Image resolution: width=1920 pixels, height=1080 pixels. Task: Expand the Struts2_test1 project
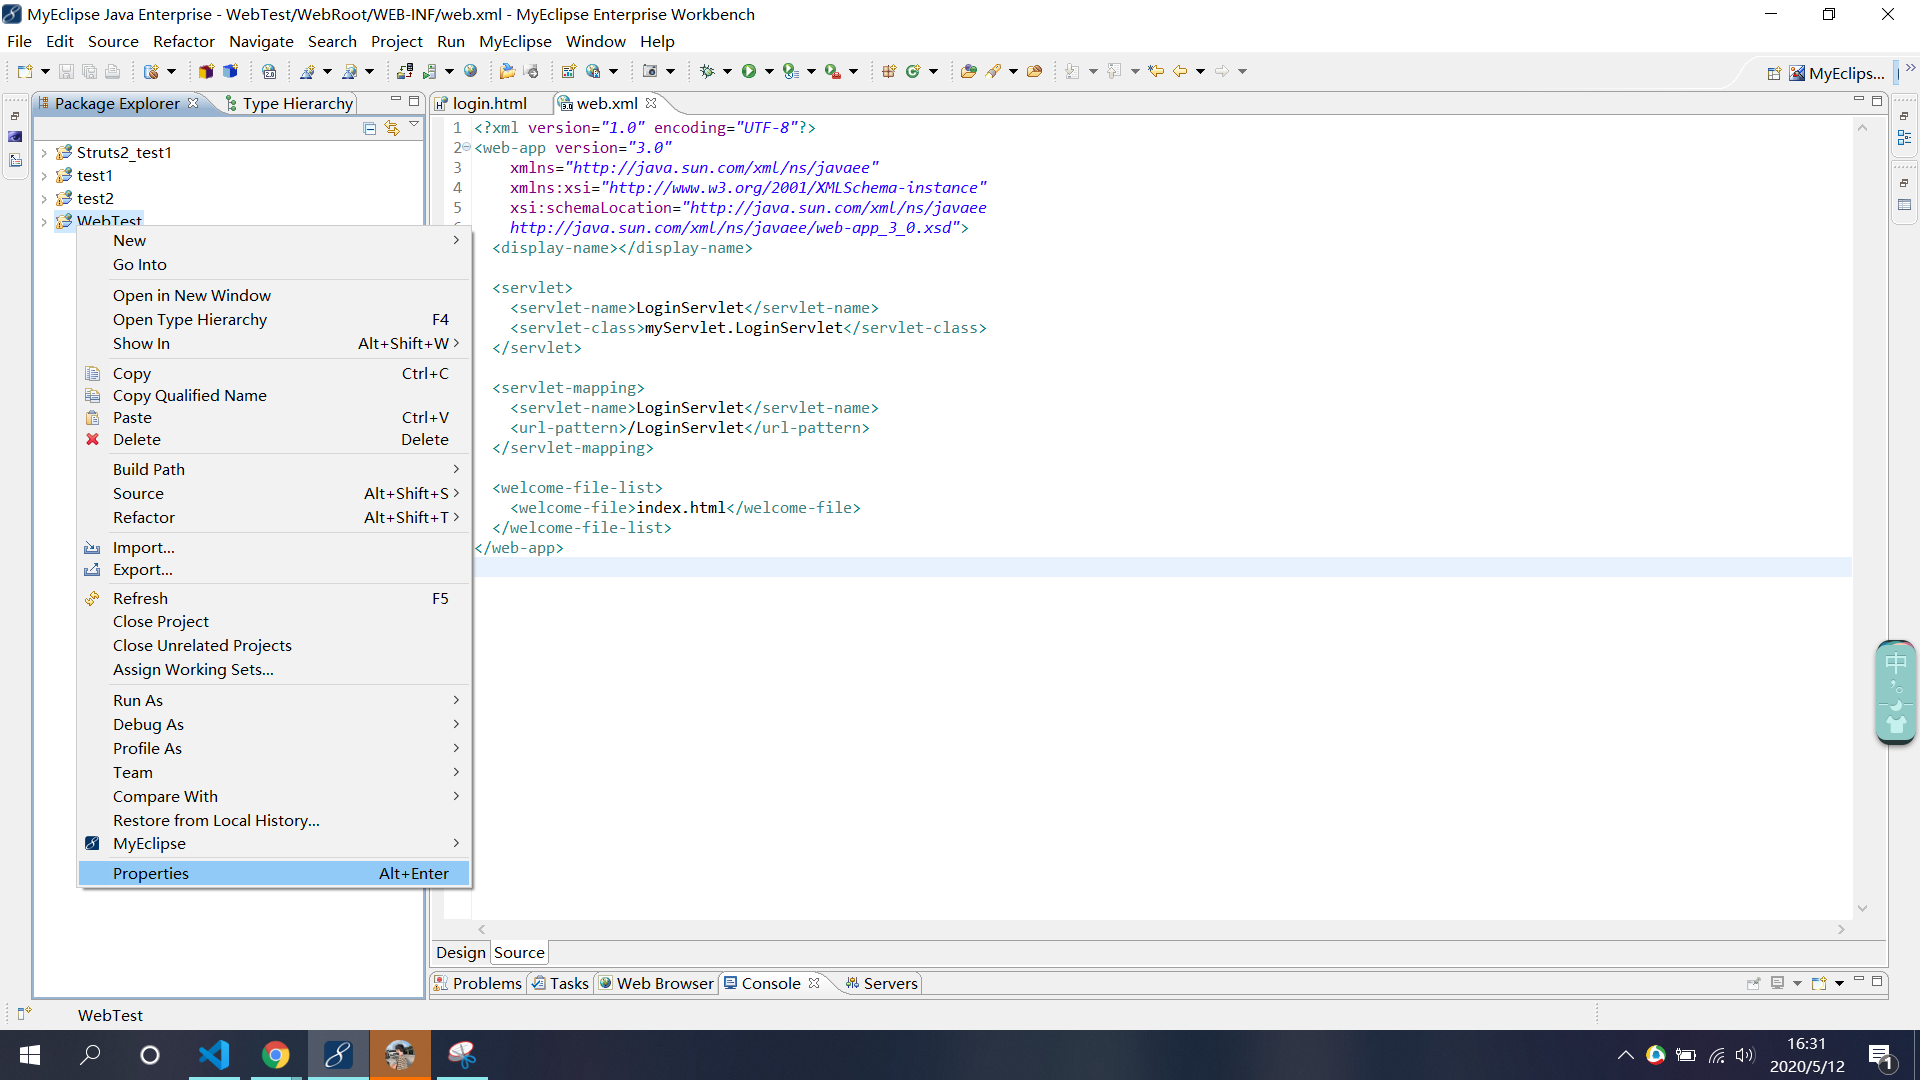click(x=44, y=153)
